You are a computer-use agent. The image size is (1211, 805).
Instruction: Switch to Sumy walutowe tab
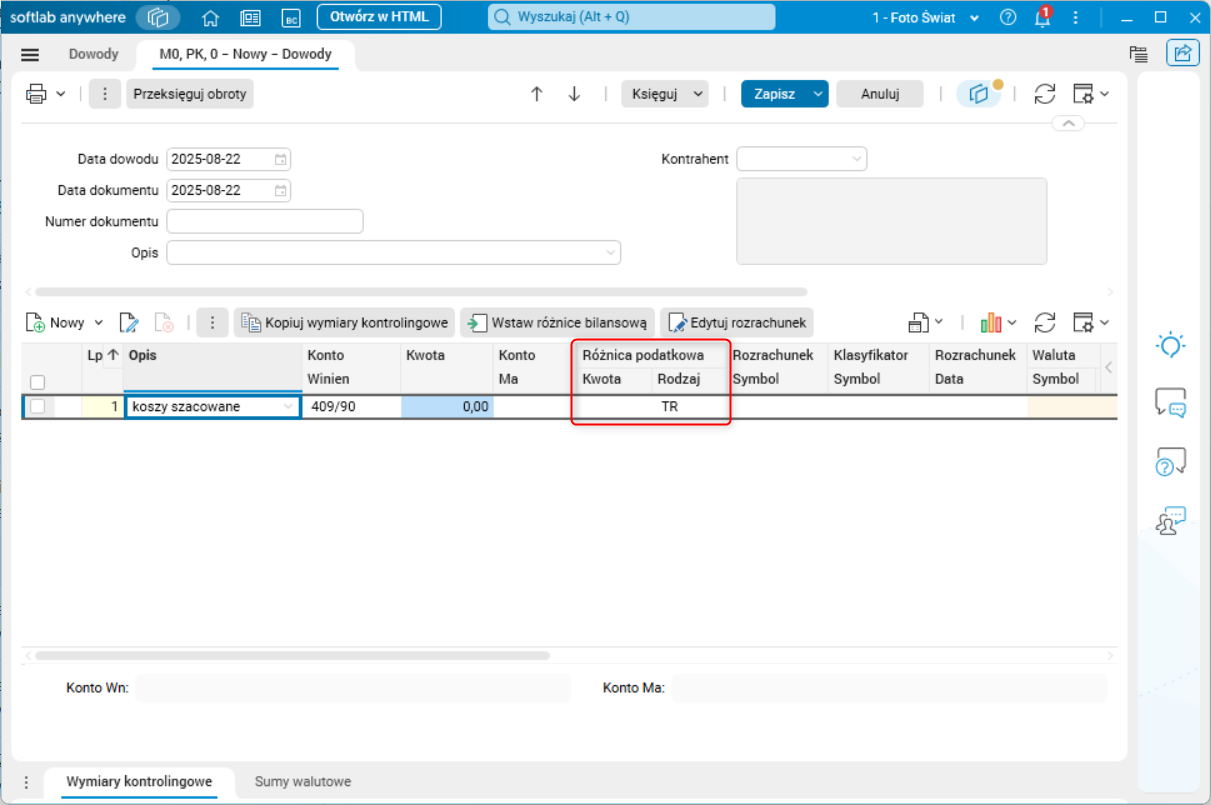303,781
